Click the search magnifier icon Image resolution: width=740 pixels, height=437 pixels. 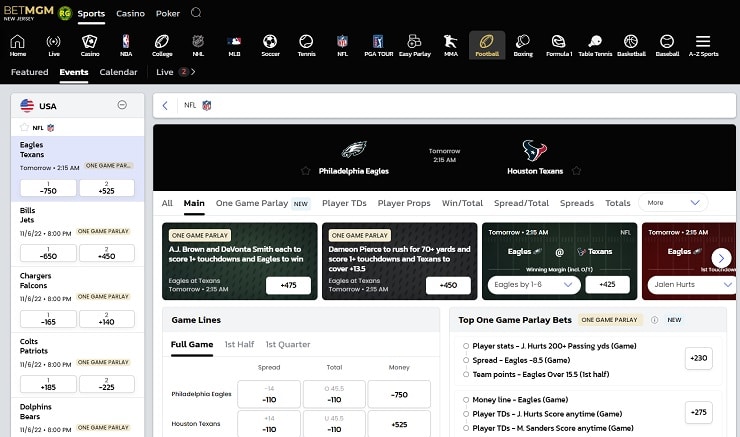[x=196, y=13]
